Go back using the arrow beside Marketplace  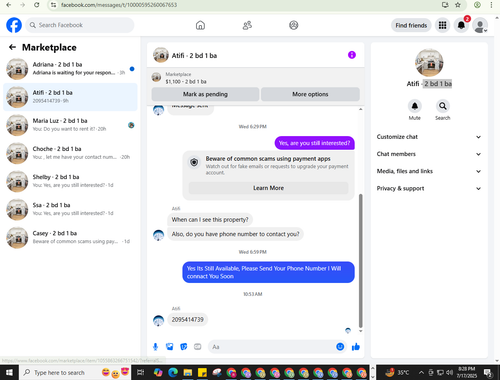tap(12, 47)
